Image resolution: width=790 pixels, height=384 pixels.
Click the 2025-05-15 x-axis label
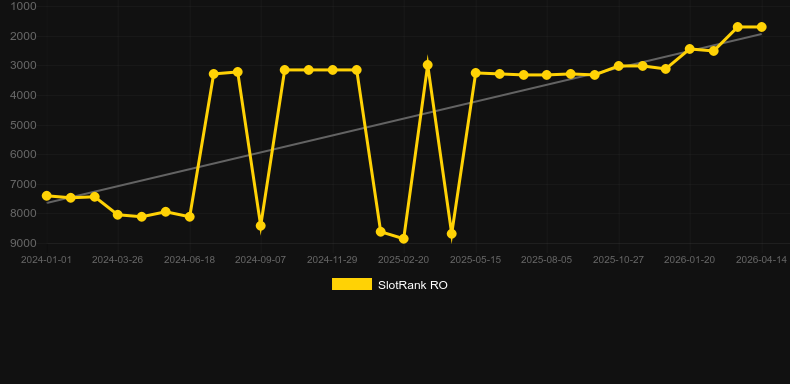point(475,260)
